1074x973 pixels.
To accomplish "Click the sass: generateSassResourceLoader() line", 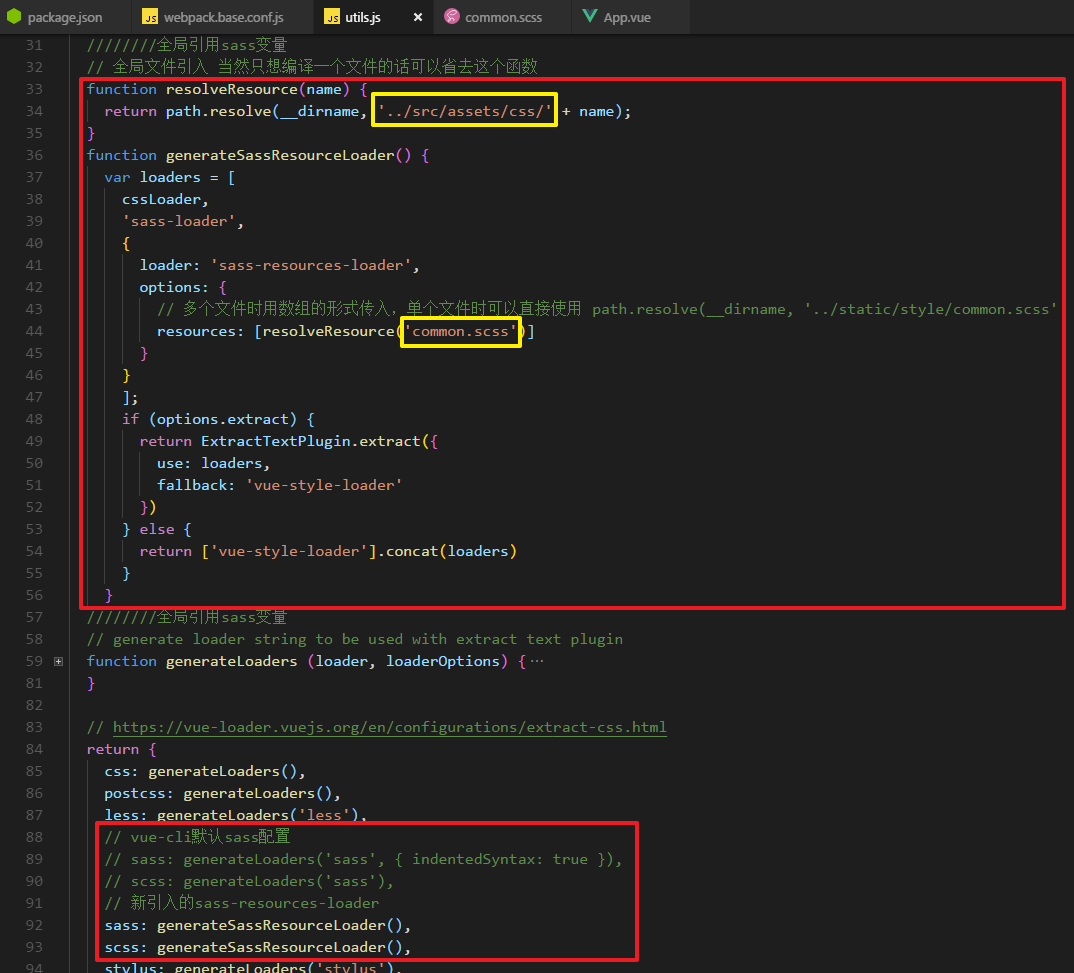I will (x=258, y=925).
